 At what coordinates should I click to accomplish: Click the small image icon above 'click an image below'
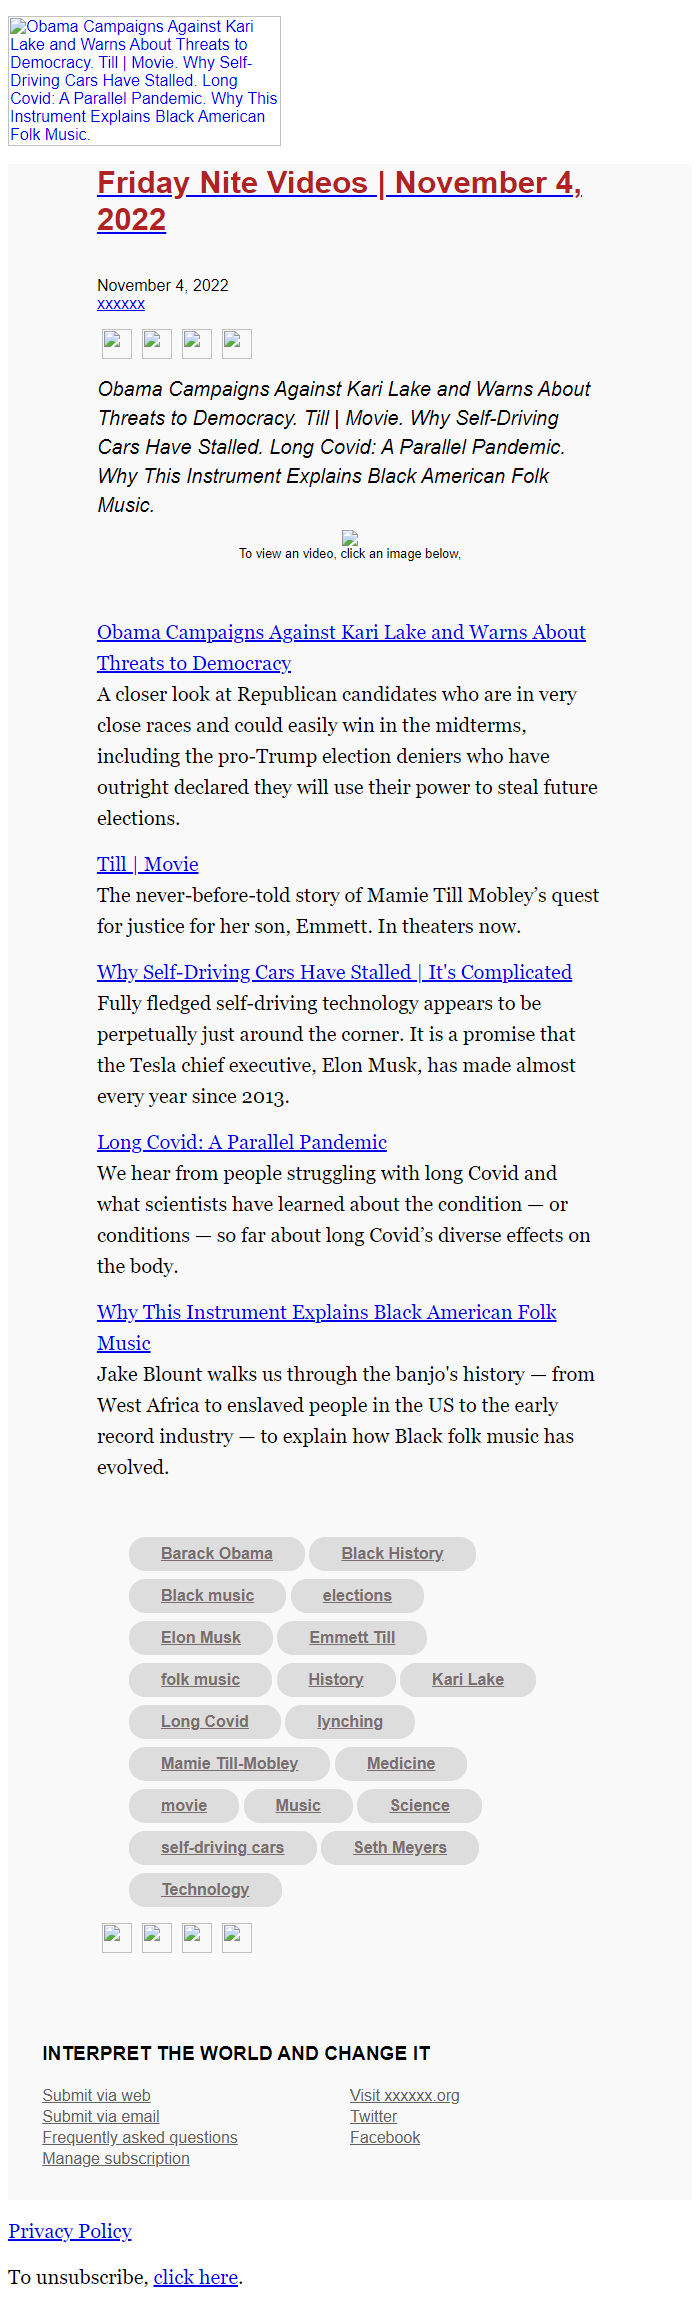tap(350, 539)
